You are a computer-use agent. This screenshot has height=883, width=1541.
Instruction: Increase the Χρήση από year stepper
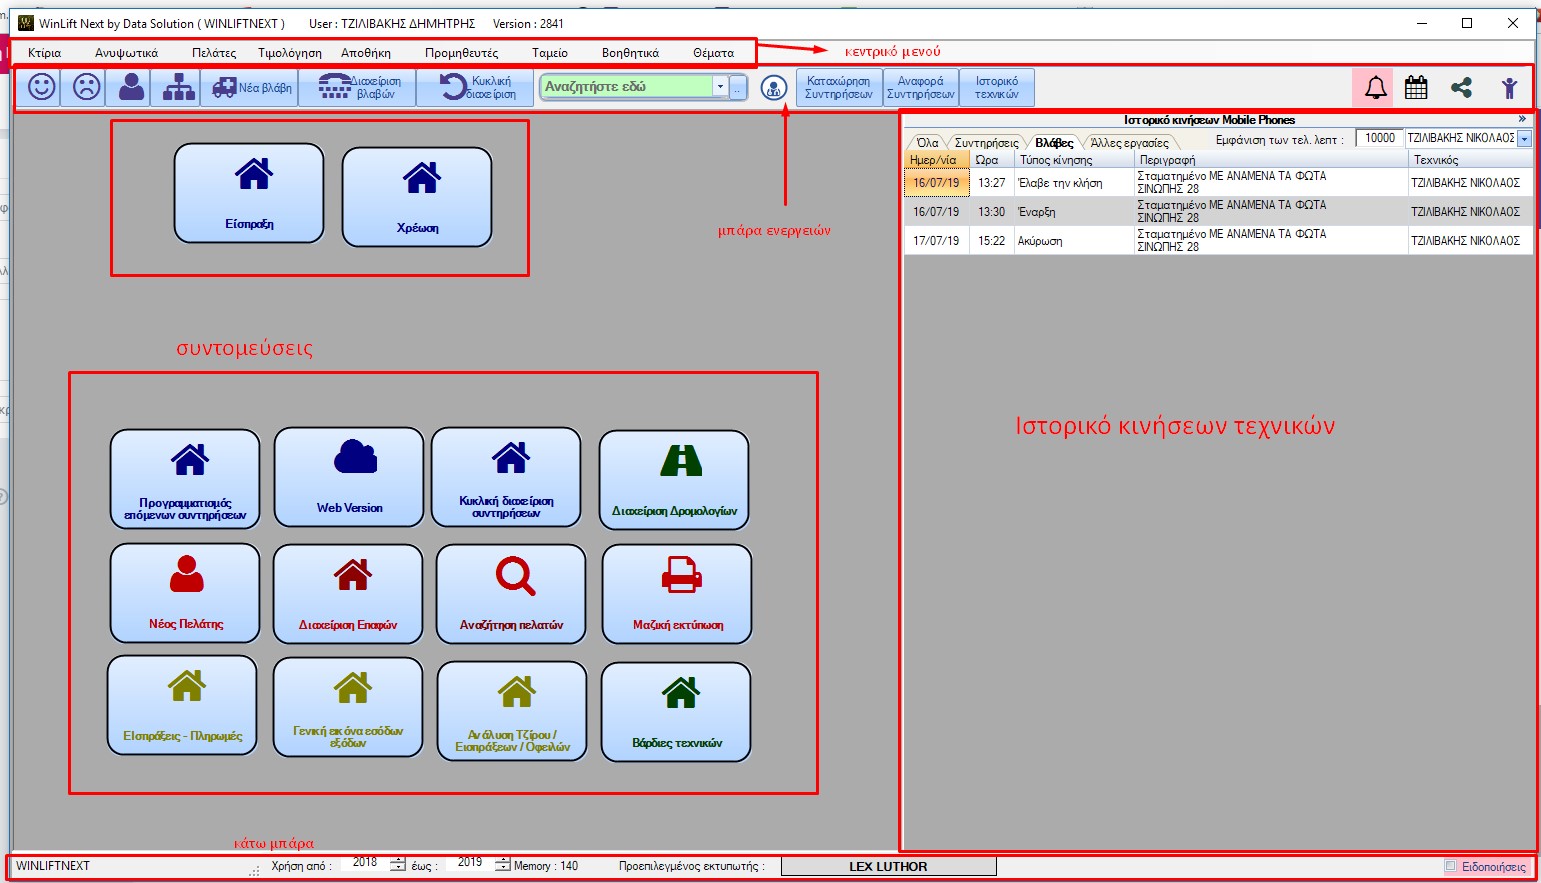click(398, 861)
